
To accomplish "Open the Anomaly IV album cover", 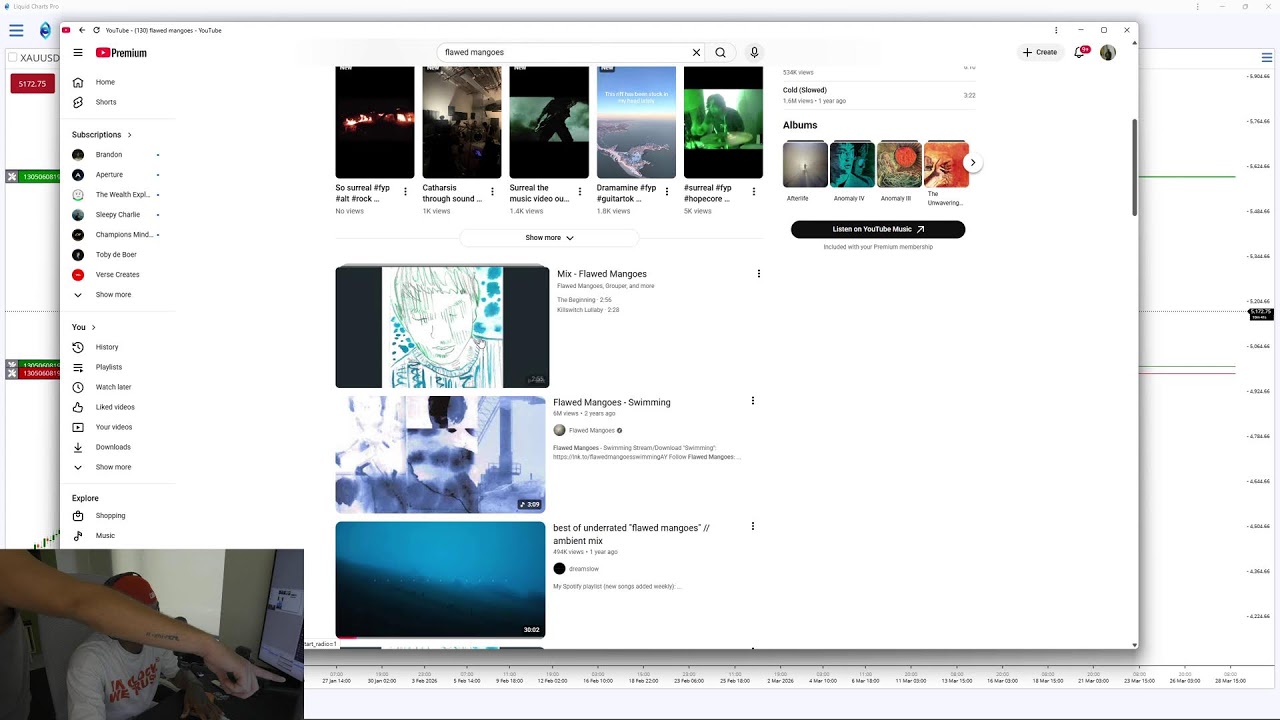I will [852, 164].
